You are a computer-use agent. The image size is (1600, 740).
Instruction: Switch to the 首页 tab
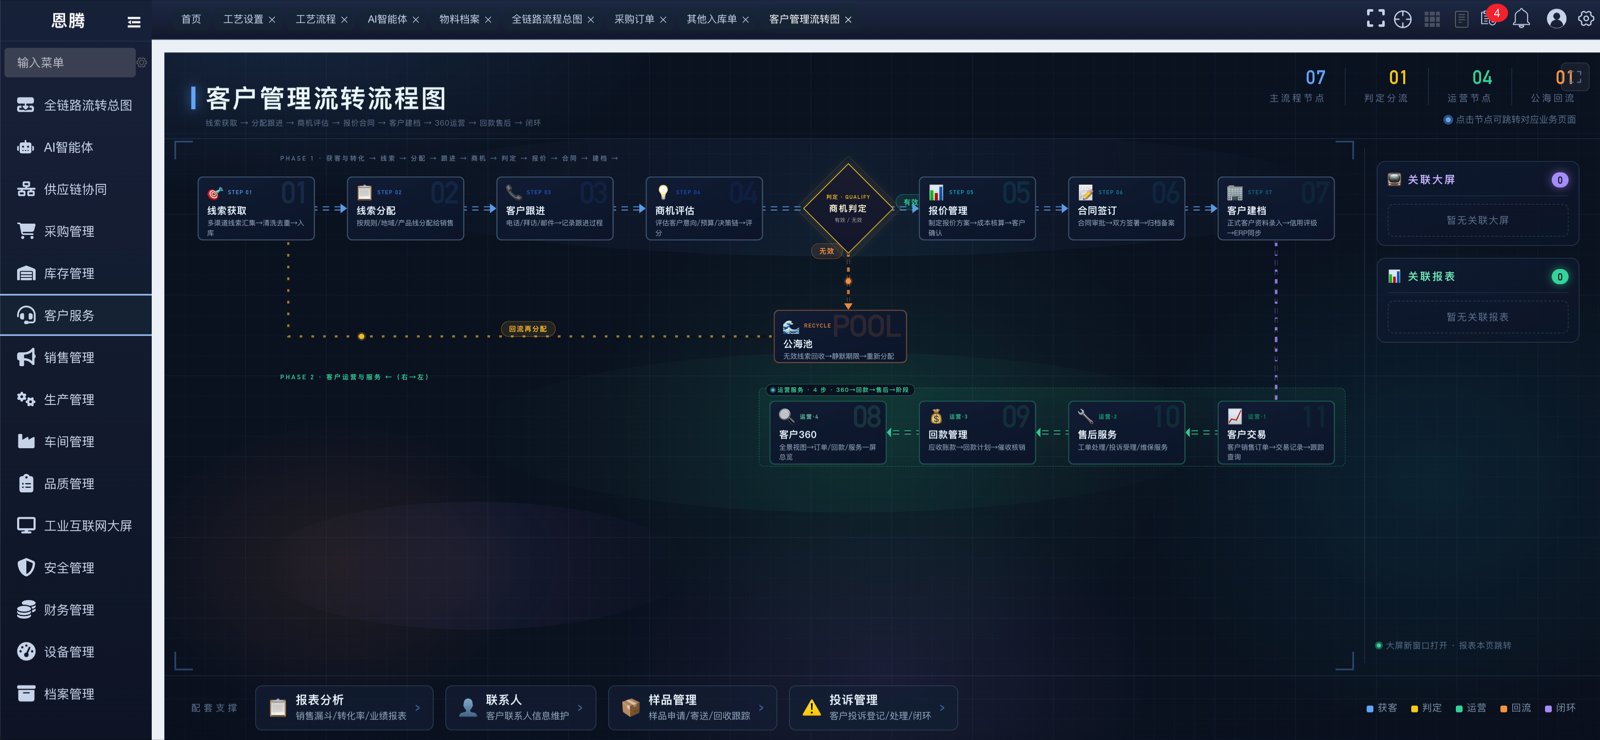(191, 19)
